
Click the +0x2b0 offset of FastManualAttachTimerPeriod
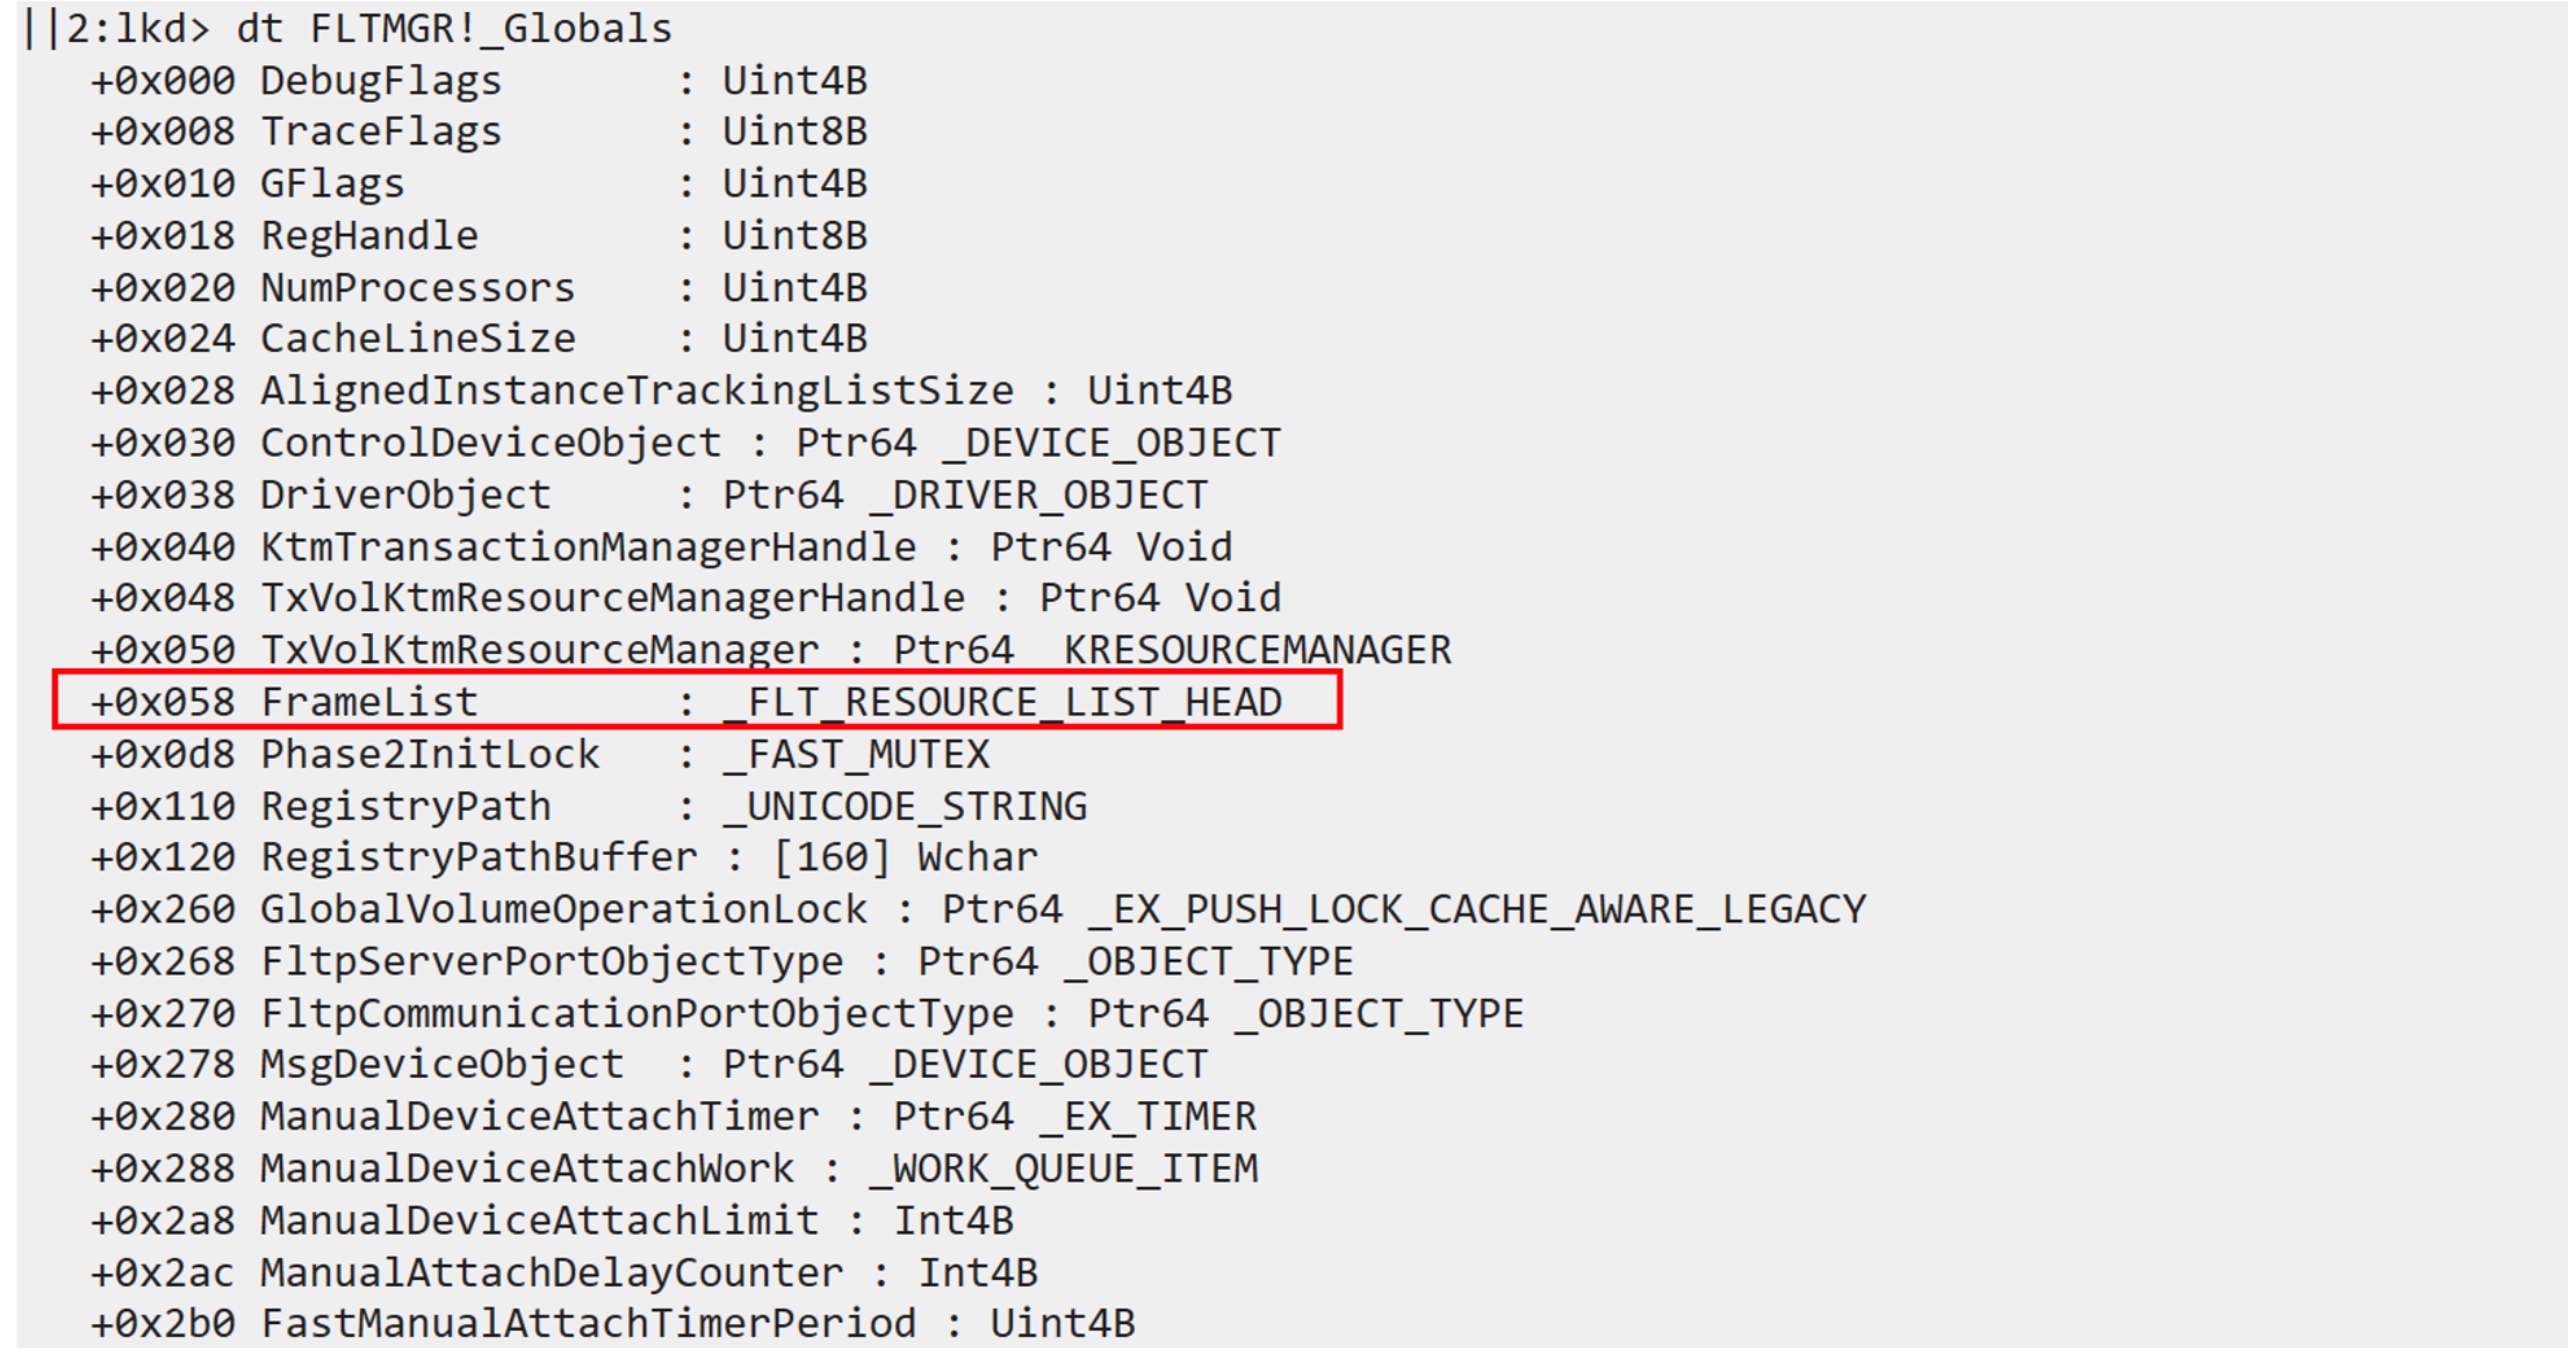(x=163, y=1323)
